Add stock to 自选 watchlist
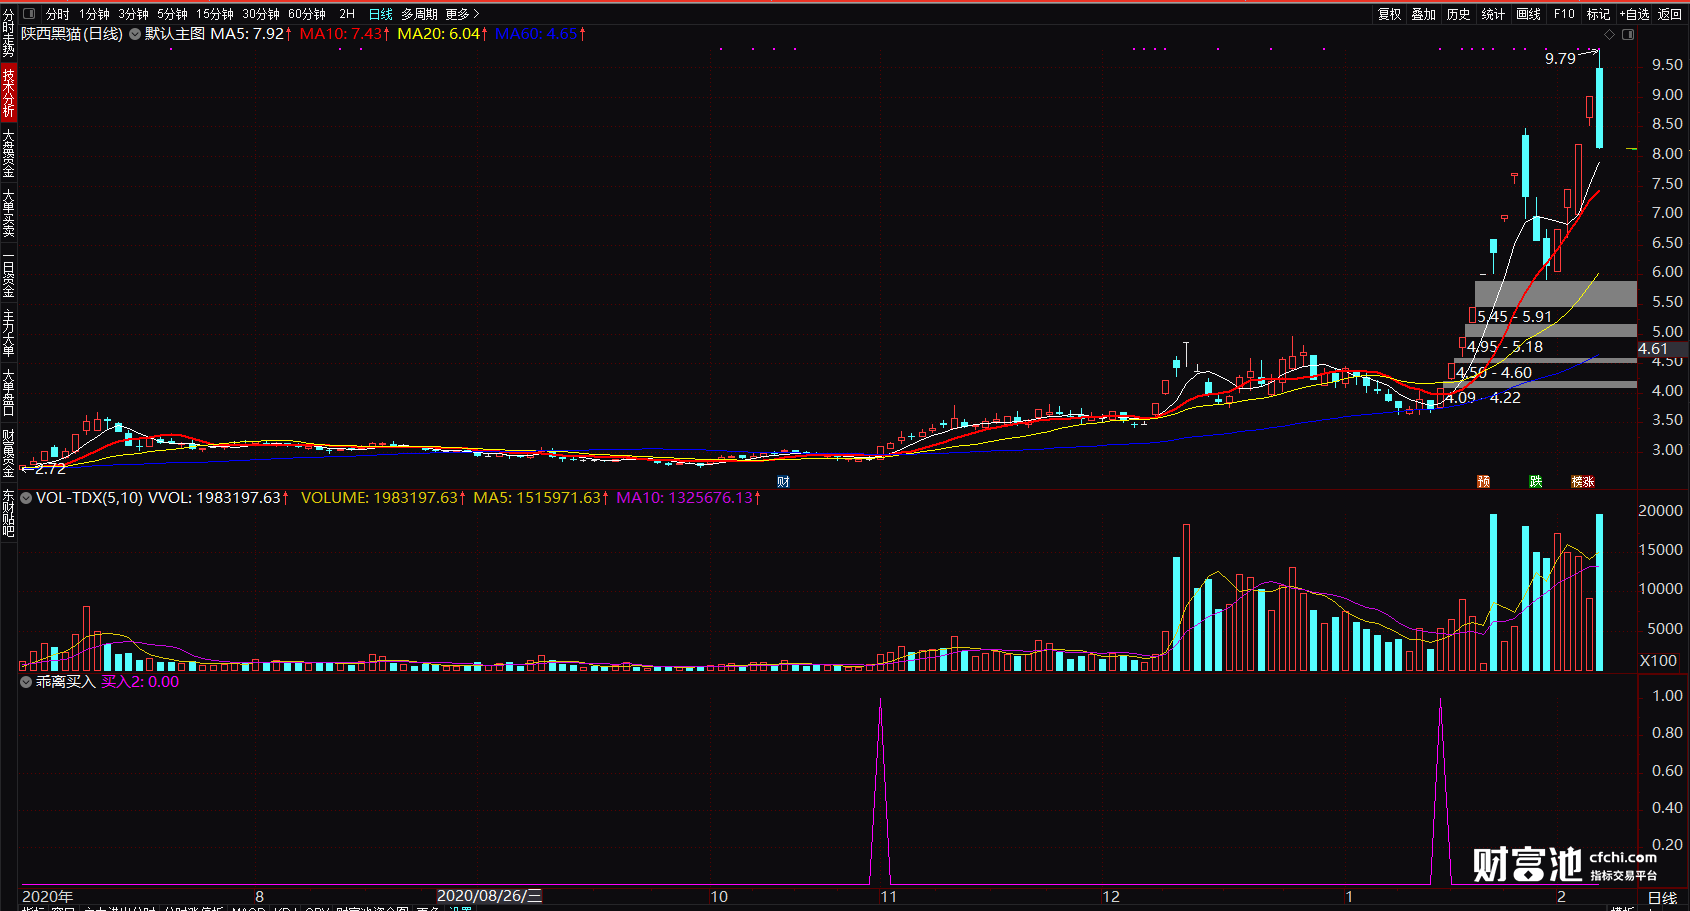The width and height of the screenshot is (1690, 911). tap(1635, 14)
